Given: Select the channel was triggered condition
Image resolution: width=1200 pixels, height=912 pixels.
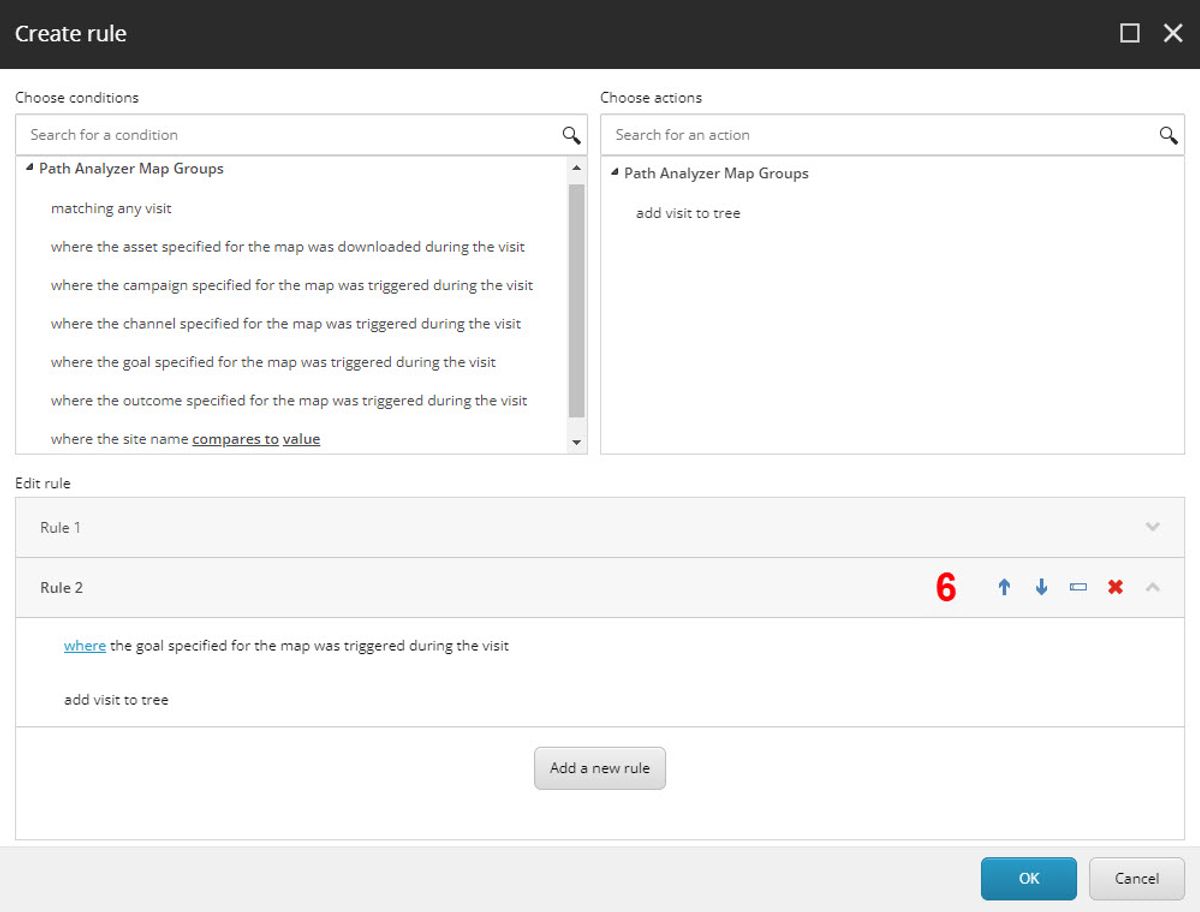Looking at the screenshot, I should (286, 323).
